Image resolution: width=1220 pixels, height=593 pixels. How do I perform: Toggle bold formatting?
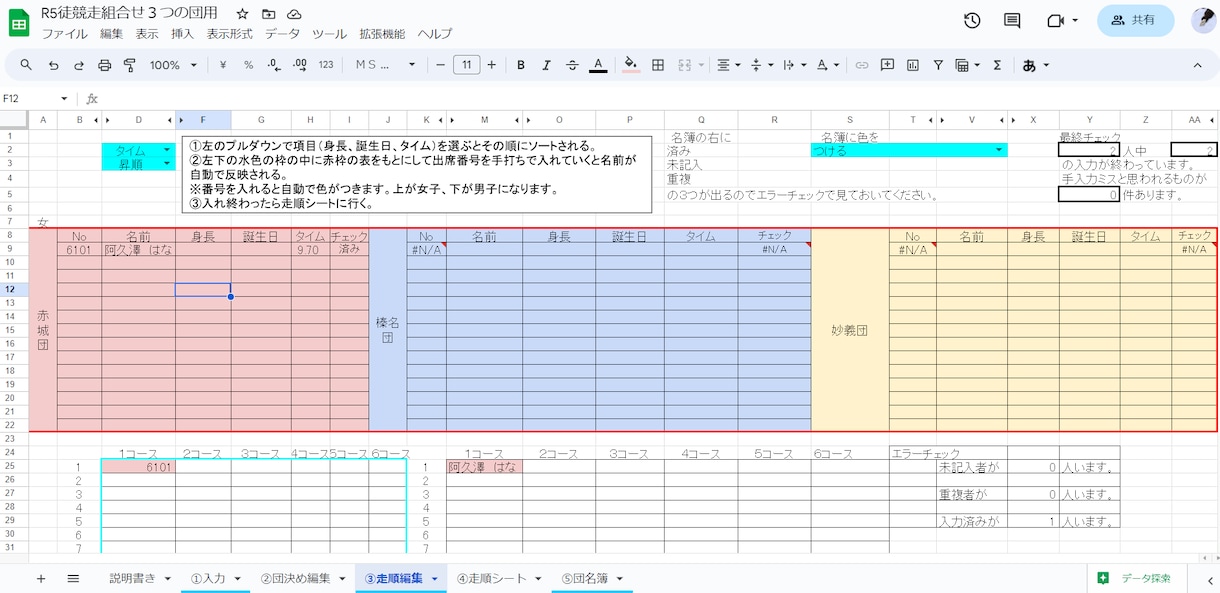click(x=521, y=65)
